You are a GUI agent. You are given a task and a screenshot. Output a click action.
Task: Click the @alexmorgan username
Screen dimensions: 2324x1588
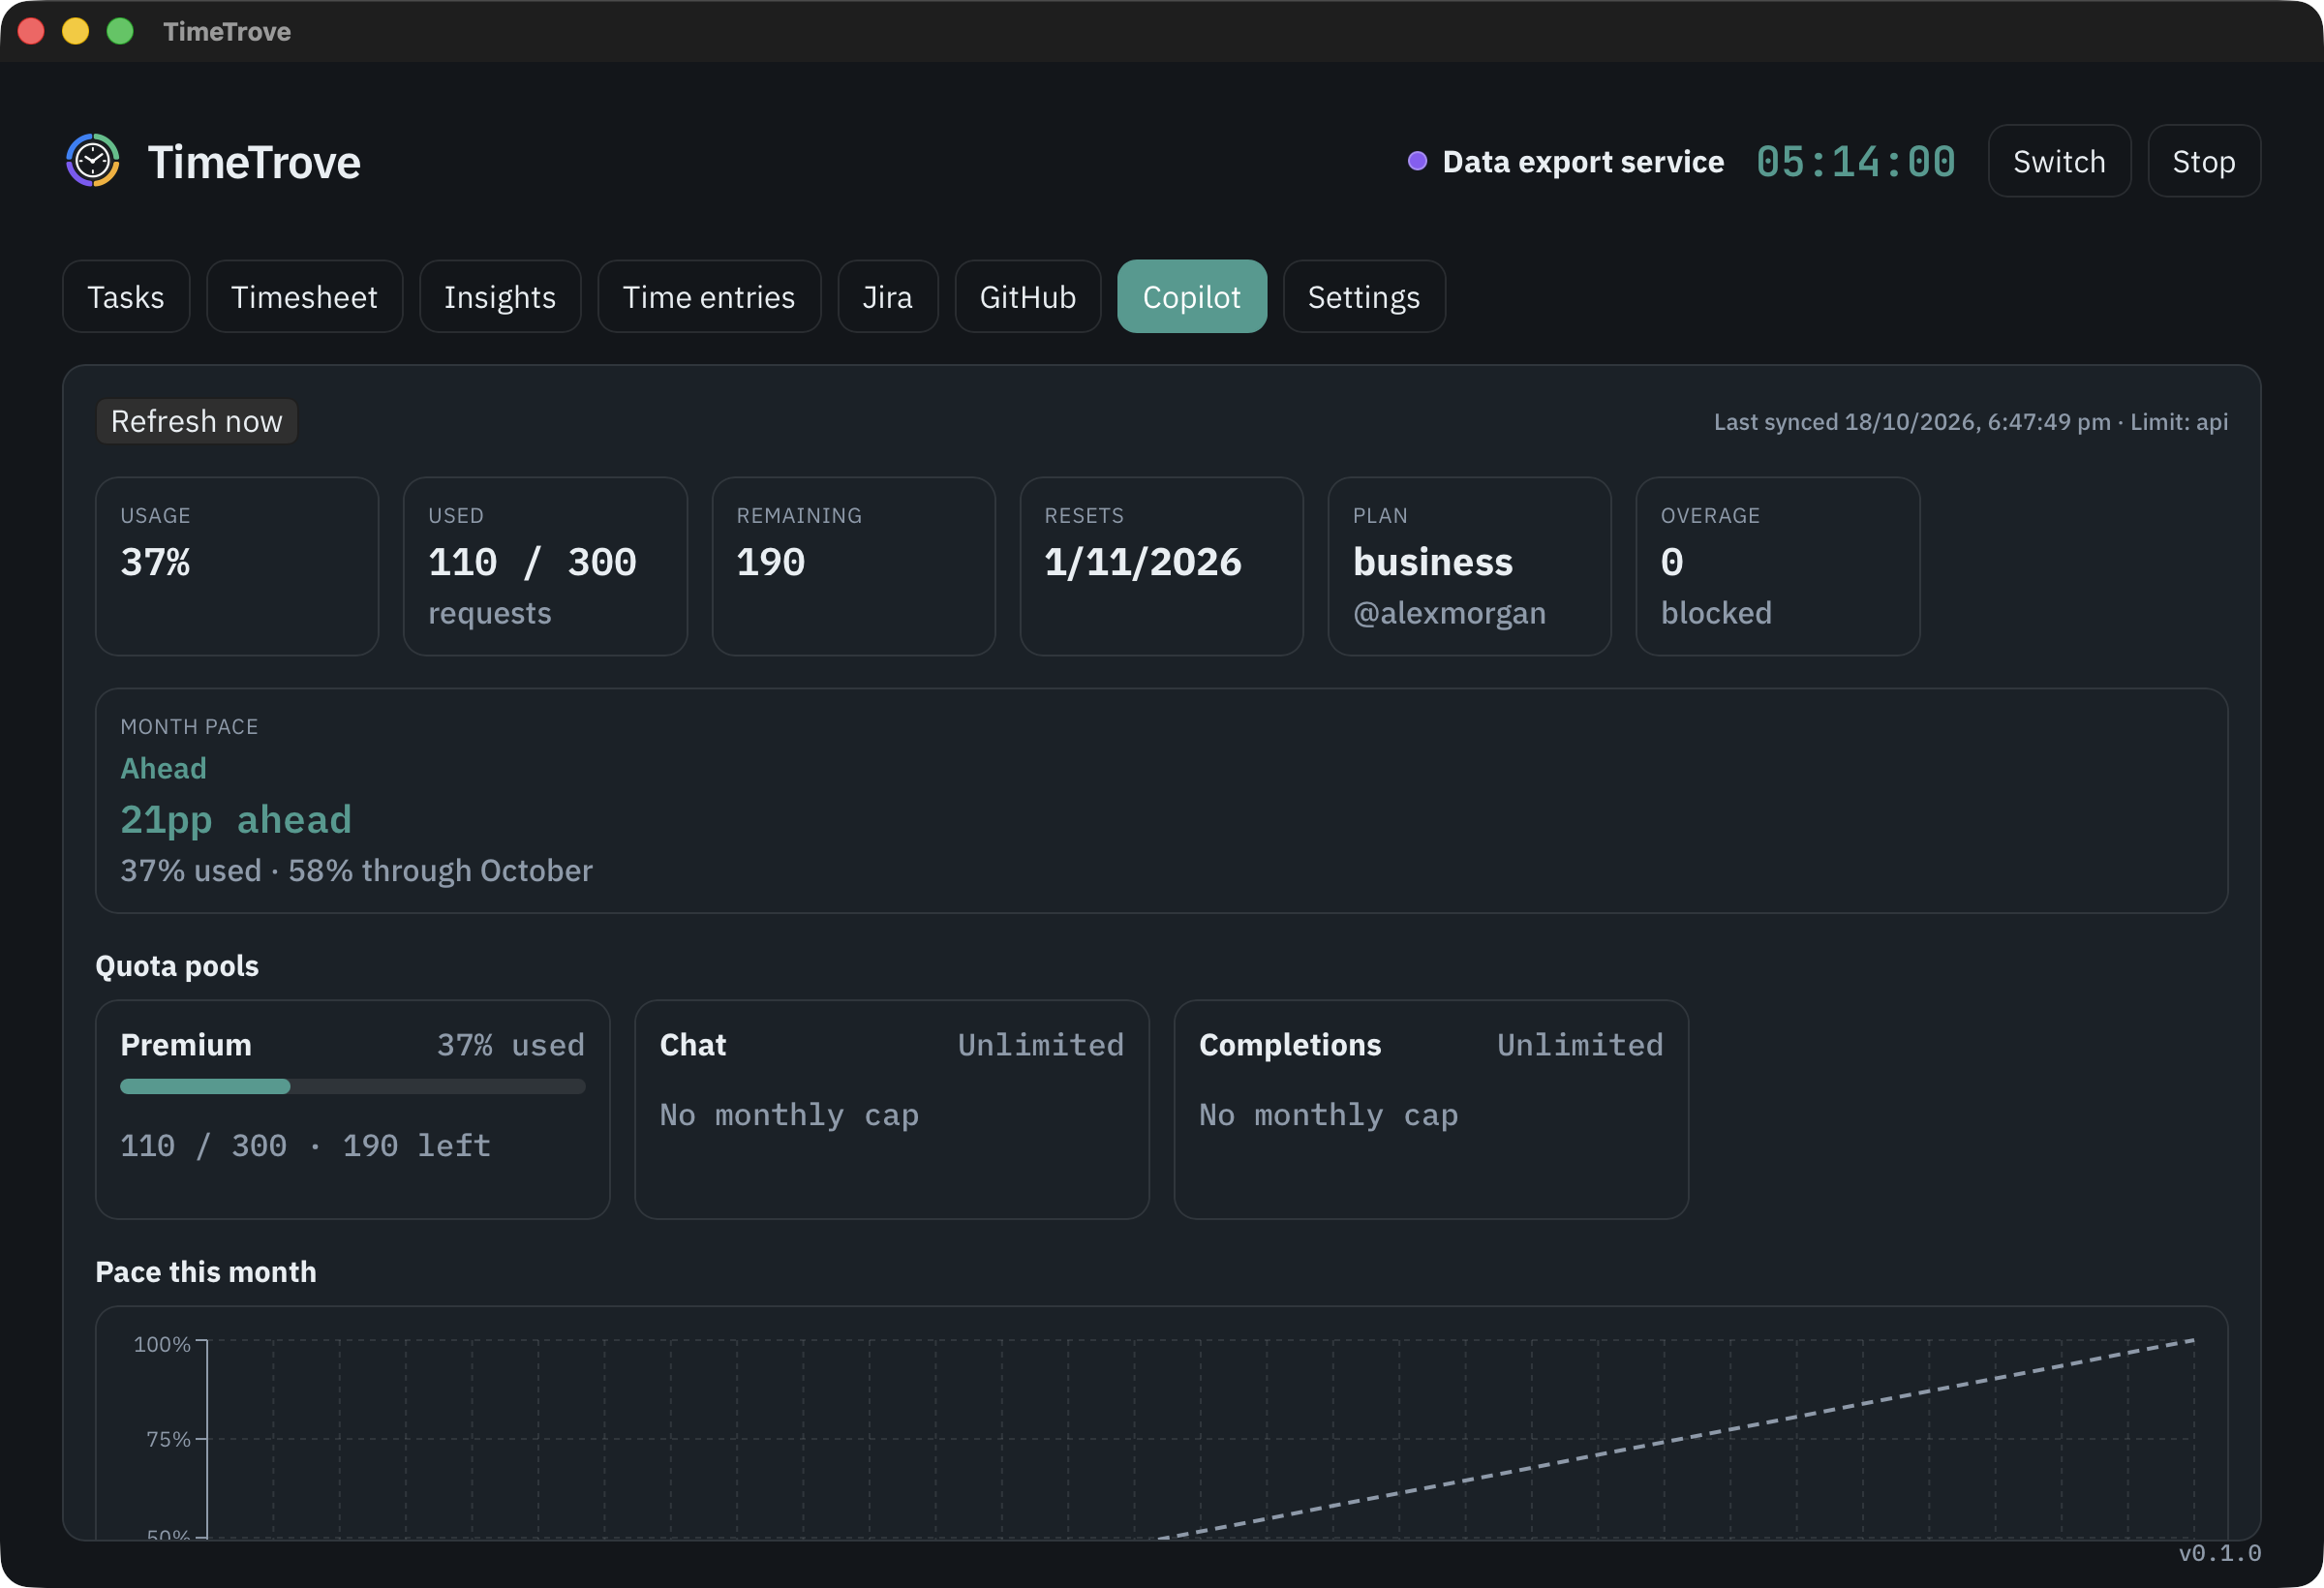coord(1449,612)
